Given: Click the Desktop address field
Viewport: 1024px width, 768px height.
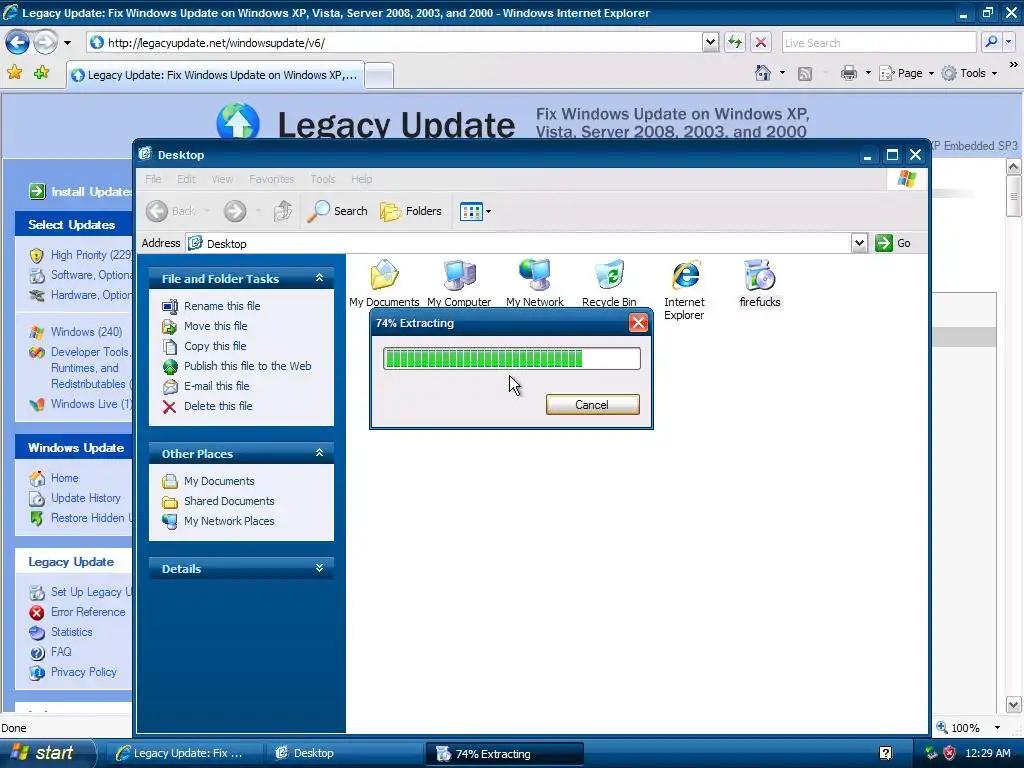Looking at the screenshot, I should point(519,243).
